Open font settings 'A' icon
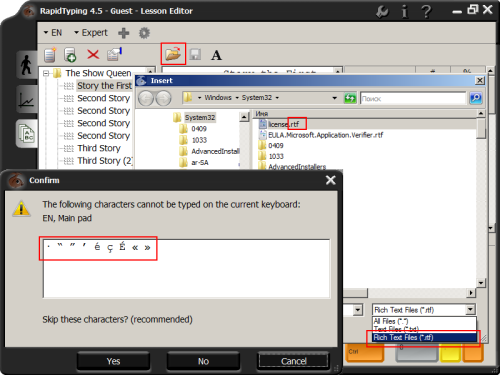 216,55
